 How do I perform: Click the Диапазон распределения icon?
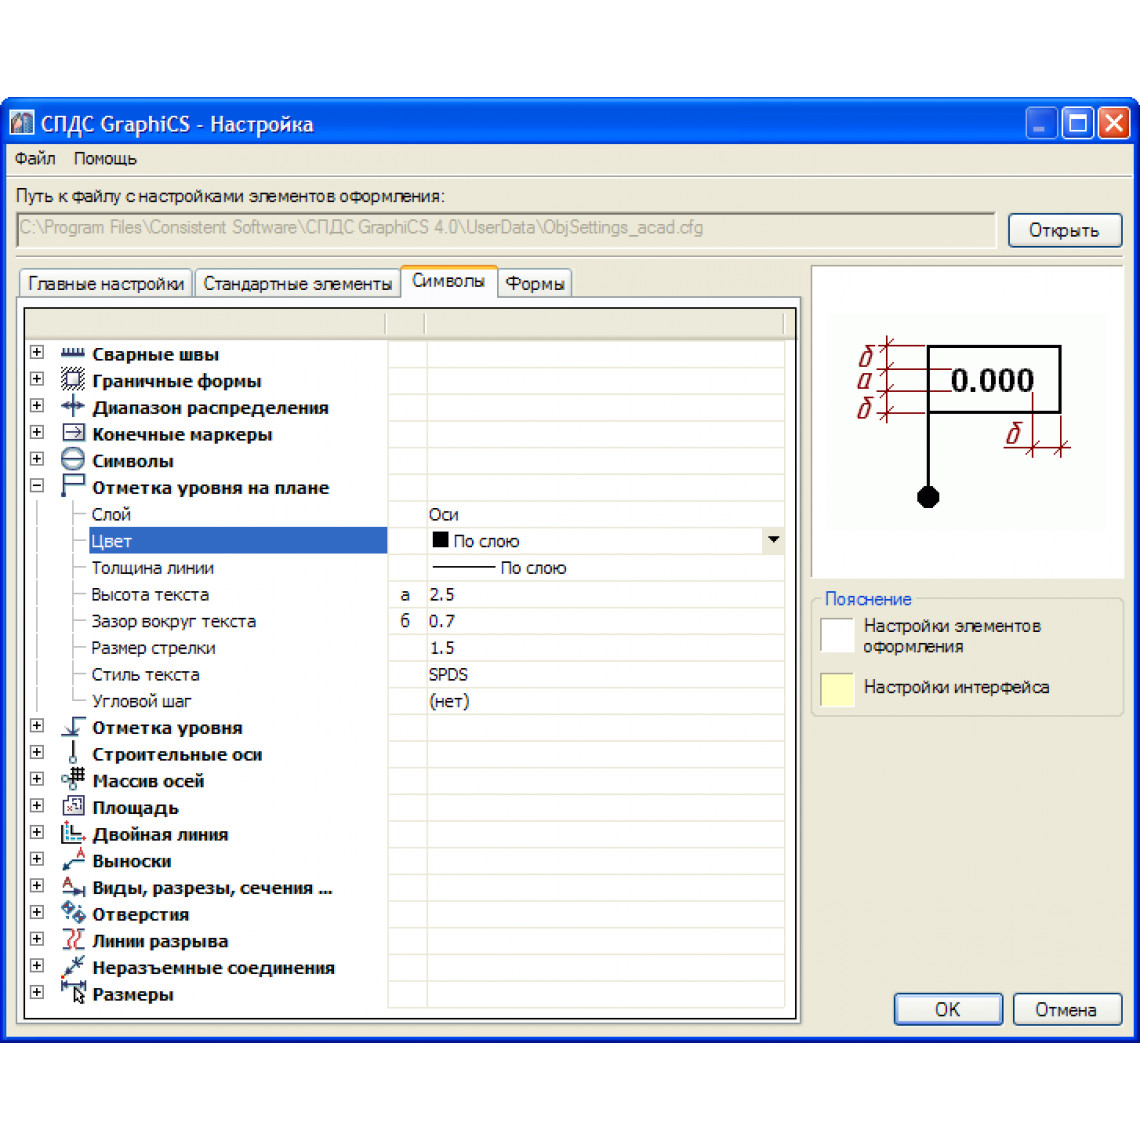click(73, 406)
